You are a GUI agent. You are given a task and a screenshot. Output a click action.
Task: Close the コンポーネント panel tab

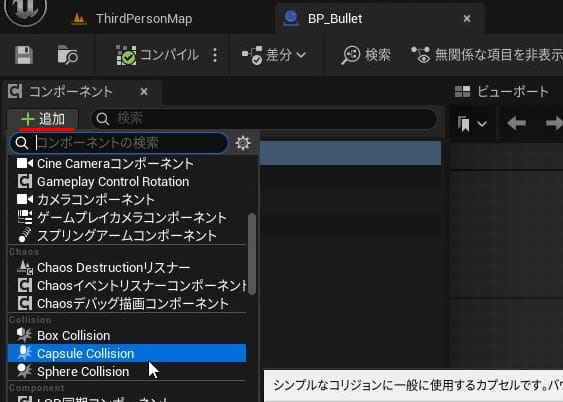pyautogui.click(x=144, y=92)
